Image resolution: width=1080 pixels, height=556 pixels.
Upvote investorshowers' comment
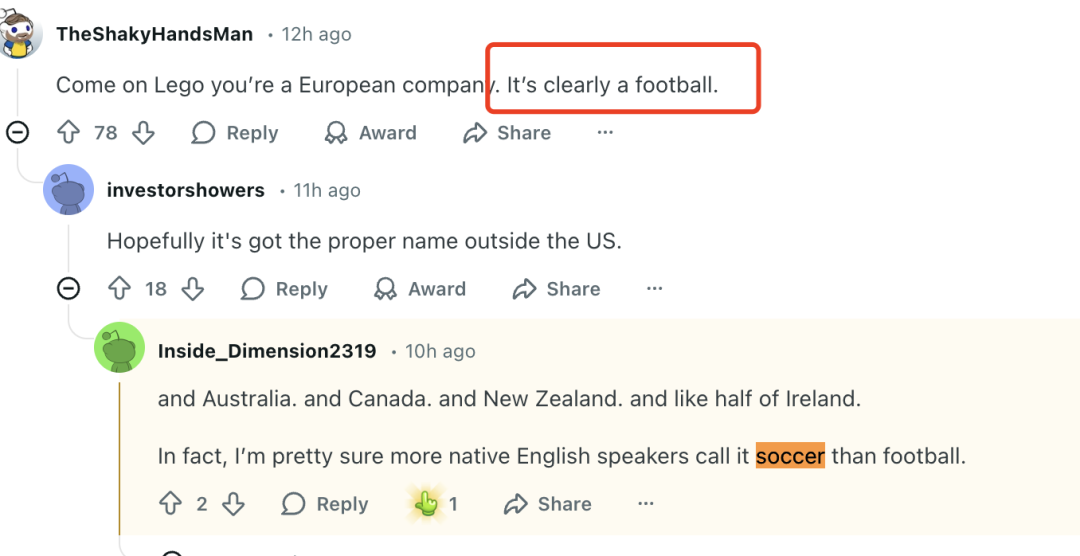click(119, 289)
